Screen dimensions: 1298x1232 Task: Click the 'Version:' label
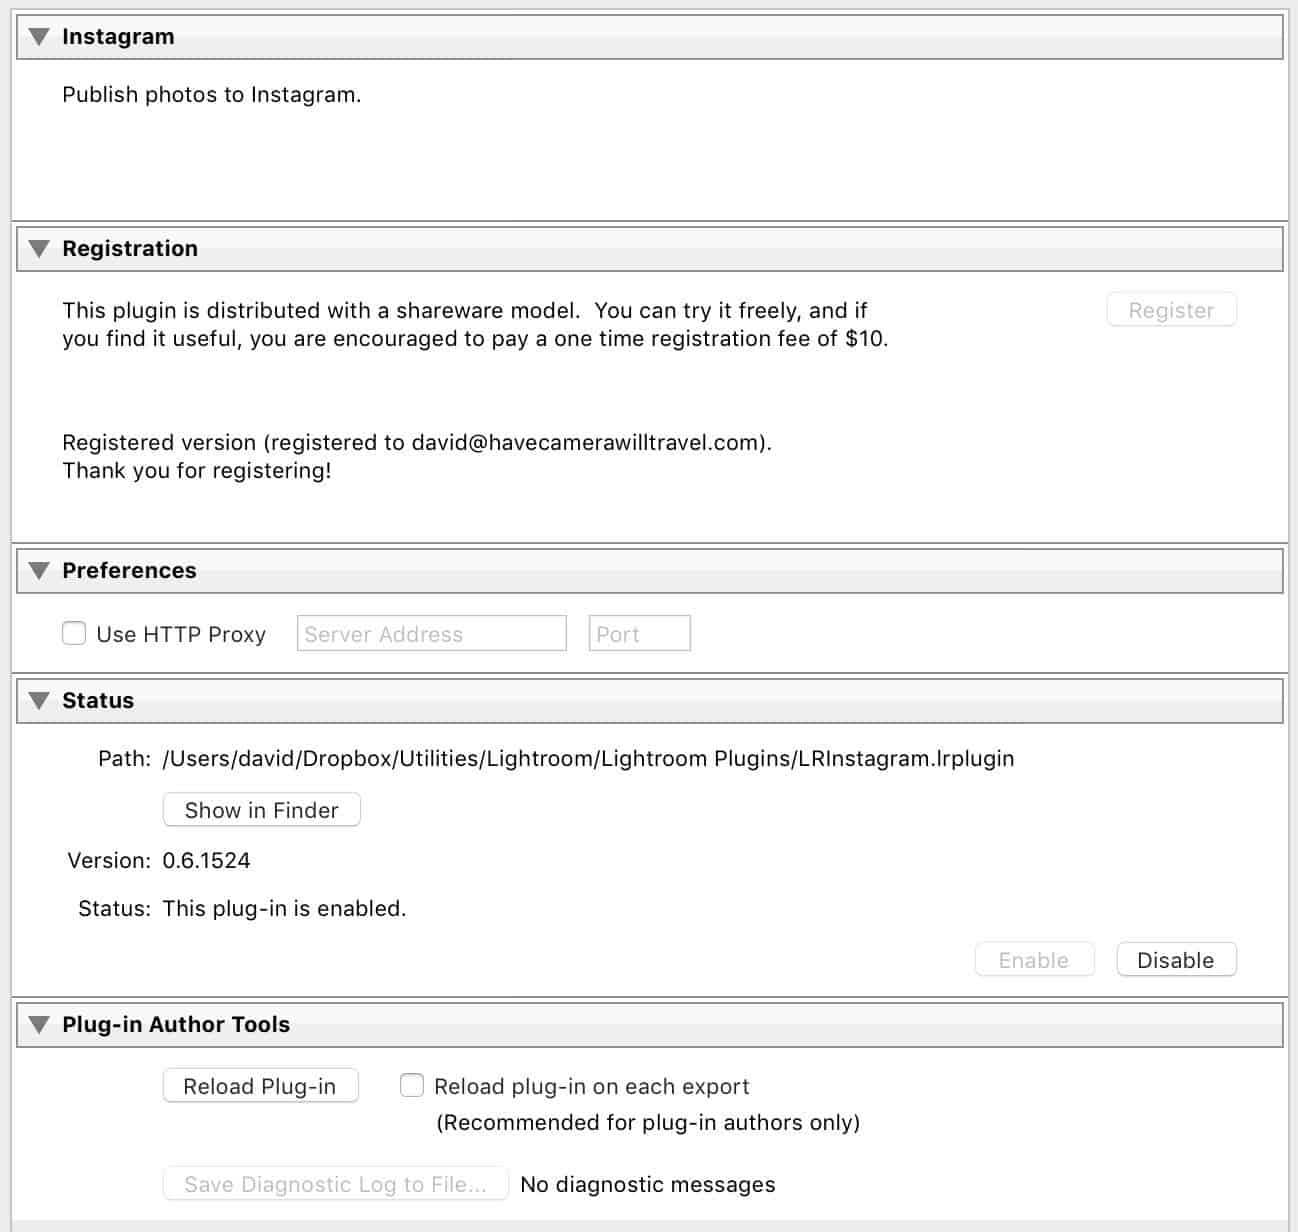(x=109, y=861)
